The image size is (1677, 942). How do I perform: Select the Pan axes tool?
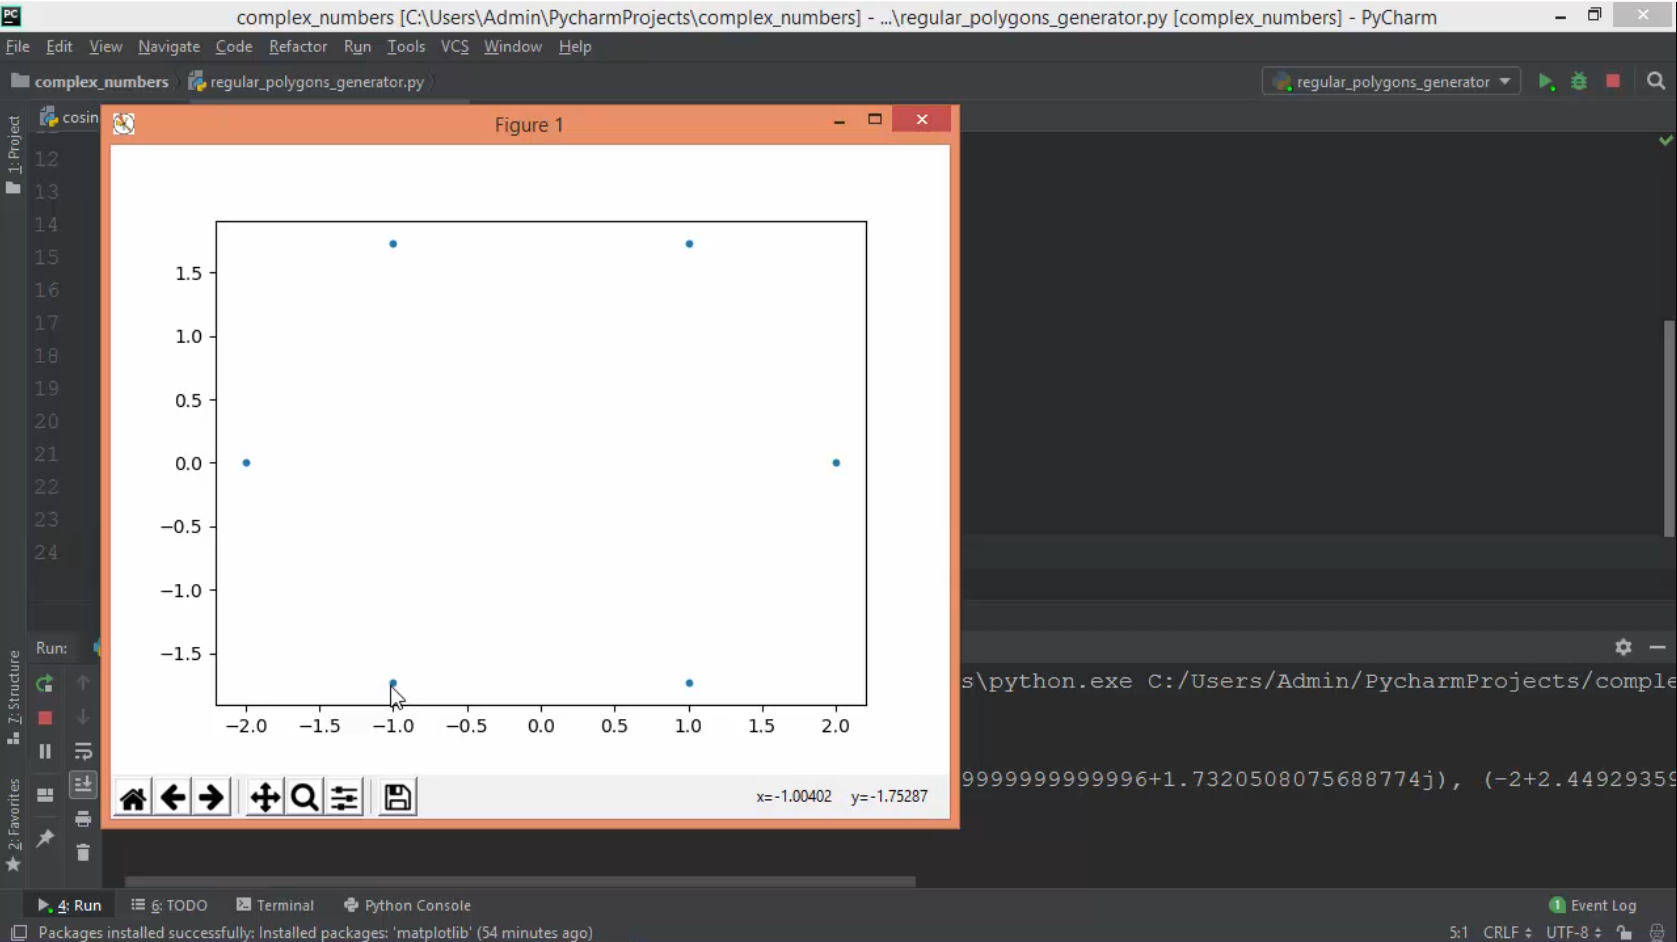click(x=265, y=797)
